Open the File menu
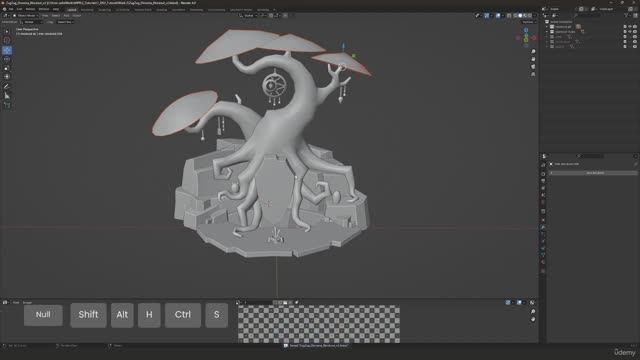 (11, 9)
